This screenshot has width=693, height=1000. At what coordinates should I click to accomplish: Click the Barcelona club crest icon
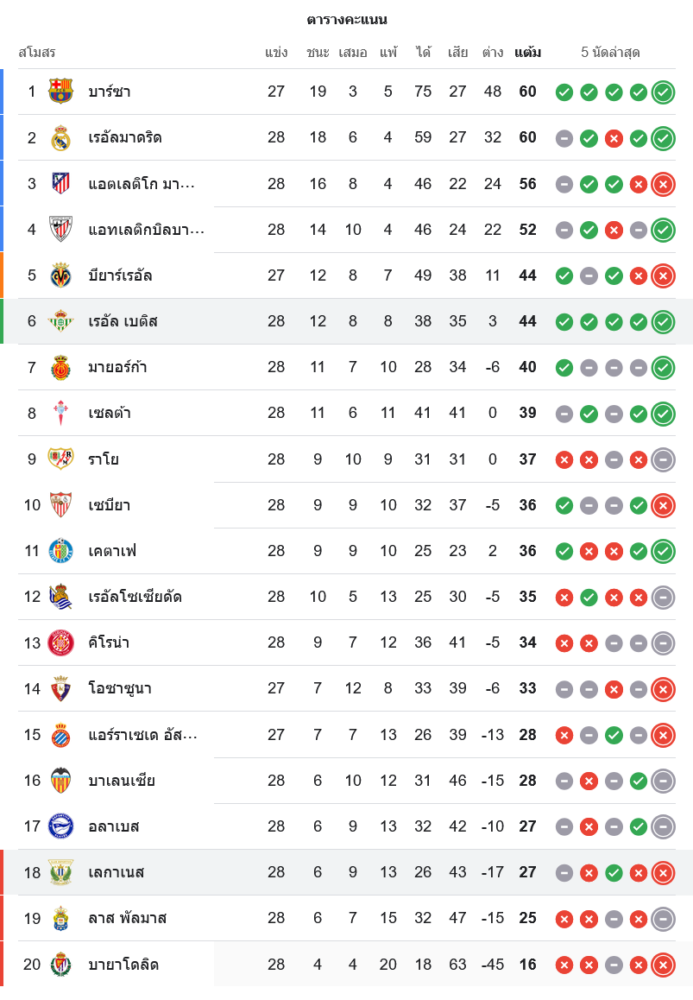click(61, 92)
